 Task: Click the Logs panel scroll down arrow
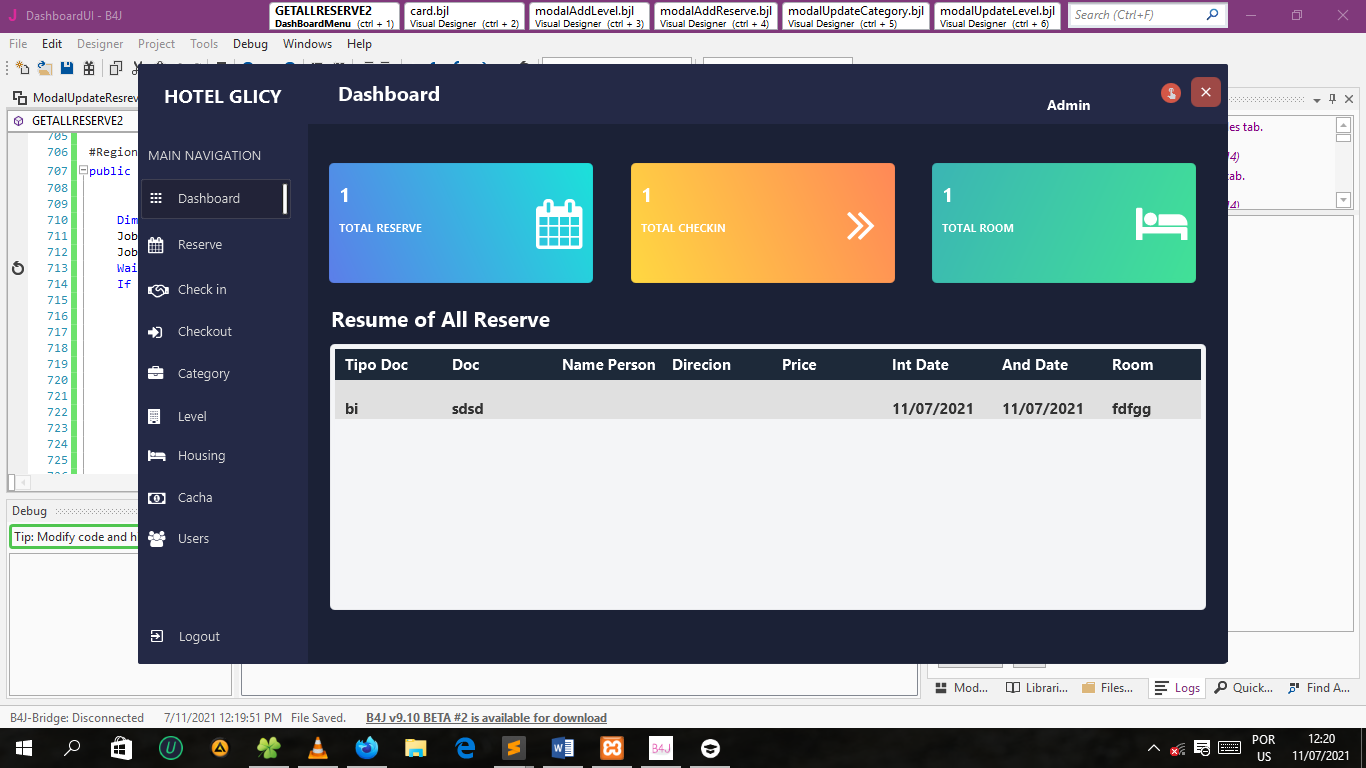[1343, 200]
